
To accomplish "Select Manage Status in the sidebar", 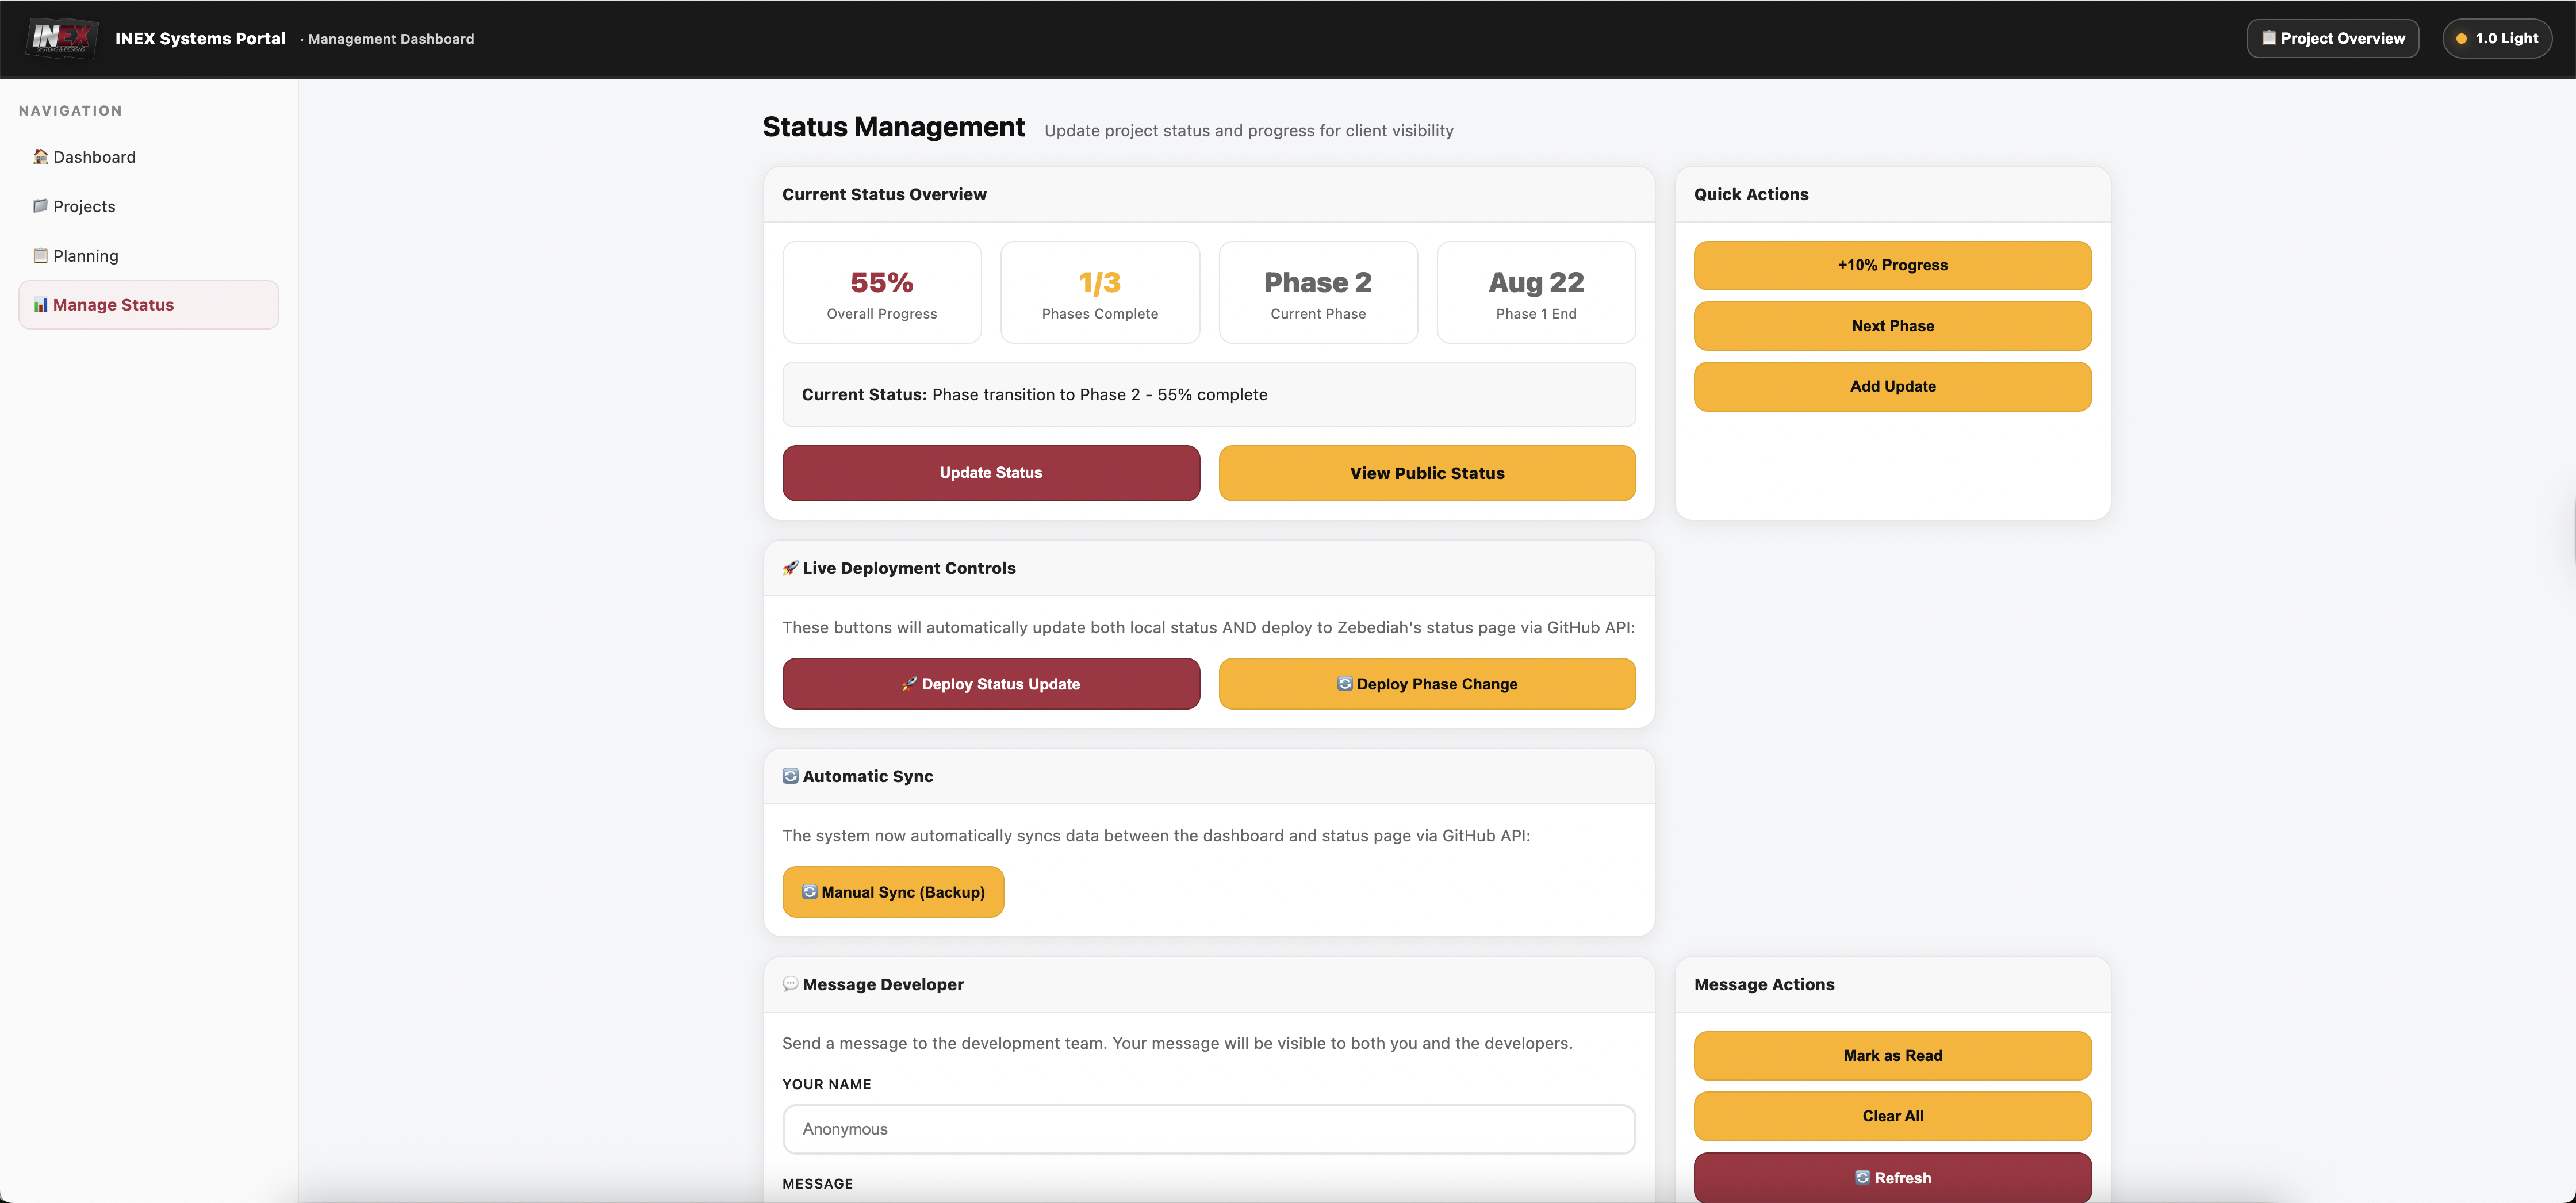I will coord(148,305).
